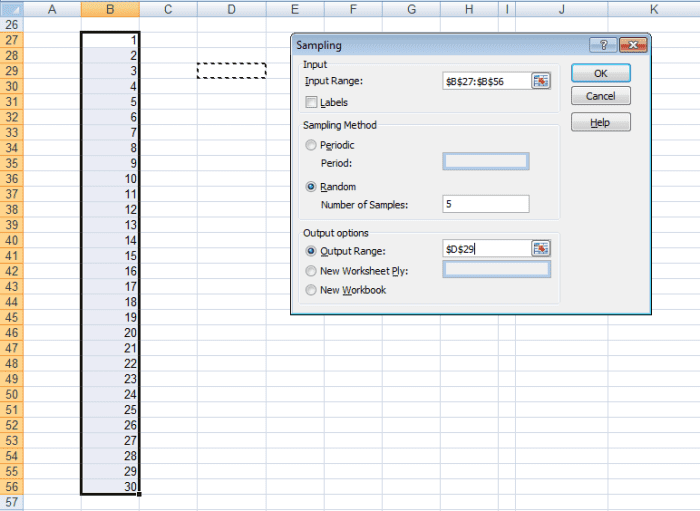The image size is (700, 511).
Task: Select row 40 header
Action: (12, 240)
